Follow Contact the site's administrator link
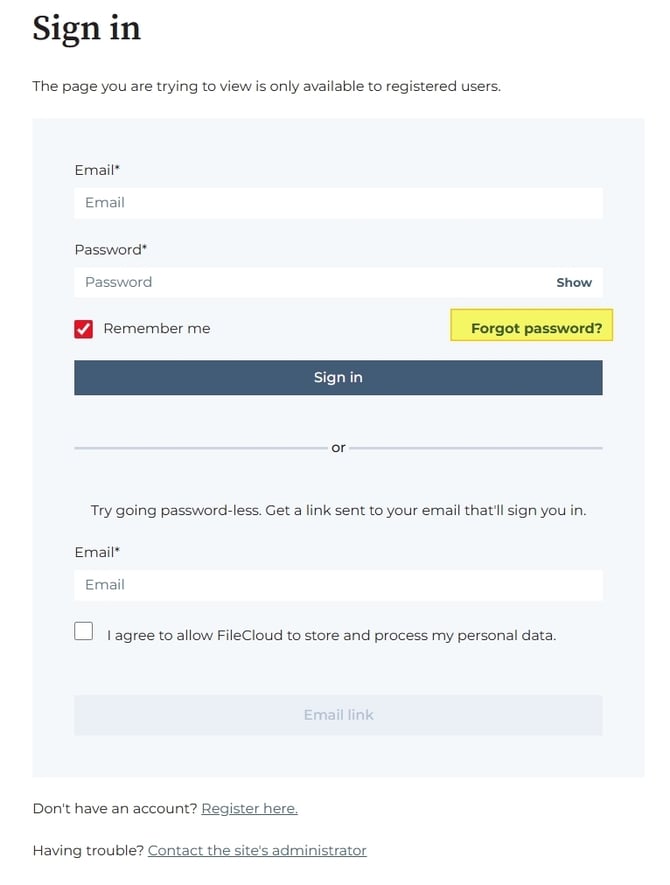The height and width of the screenshot is (885, 670). (257, 851)
